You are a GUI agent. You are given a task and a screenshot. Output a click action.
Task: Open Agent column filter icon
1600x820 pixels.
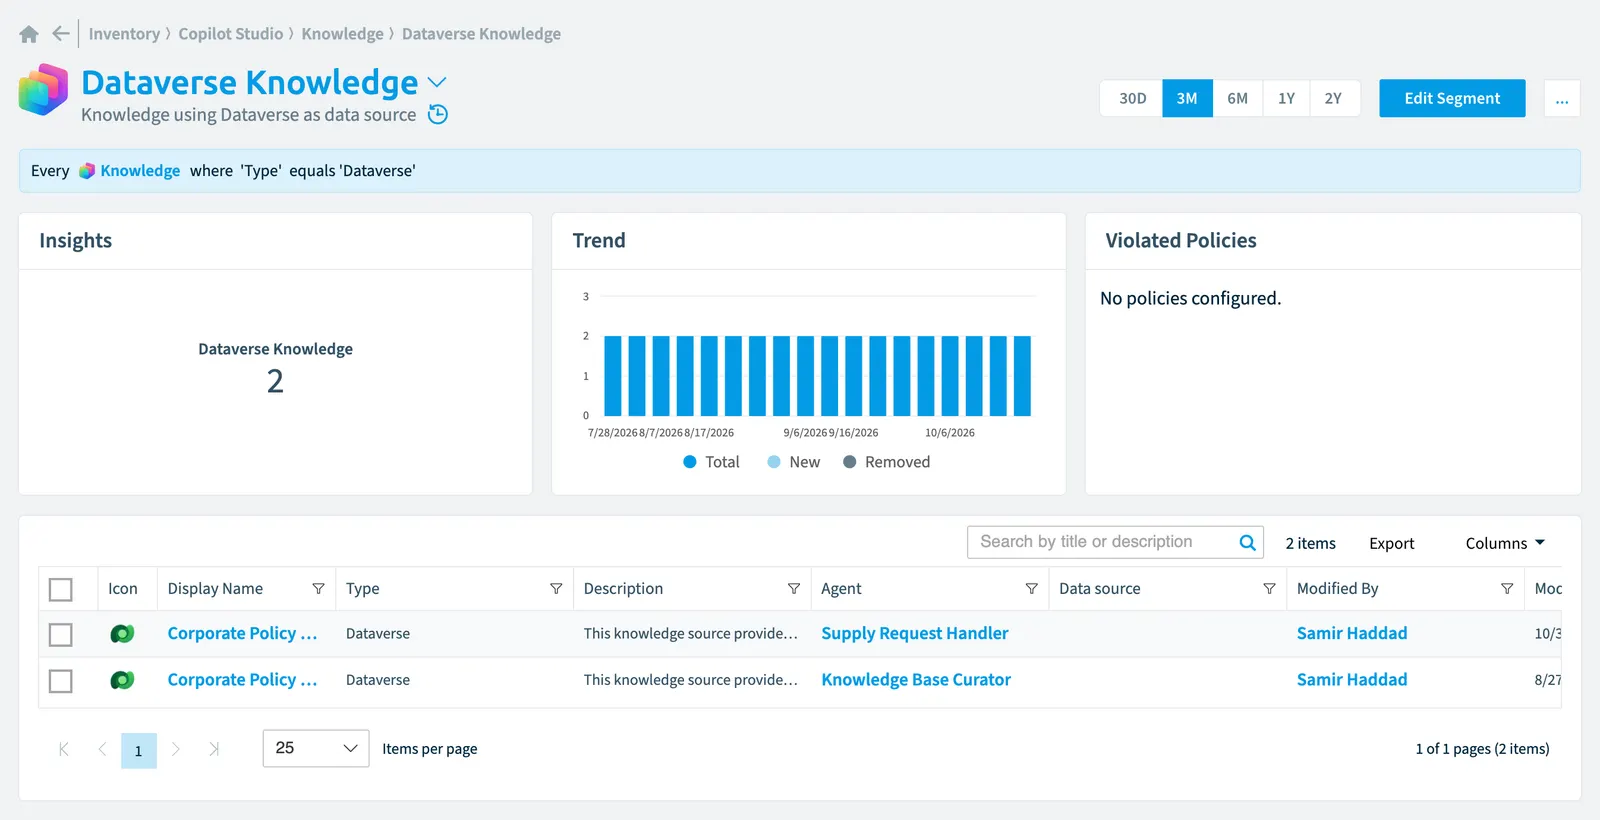(1032, 589)
